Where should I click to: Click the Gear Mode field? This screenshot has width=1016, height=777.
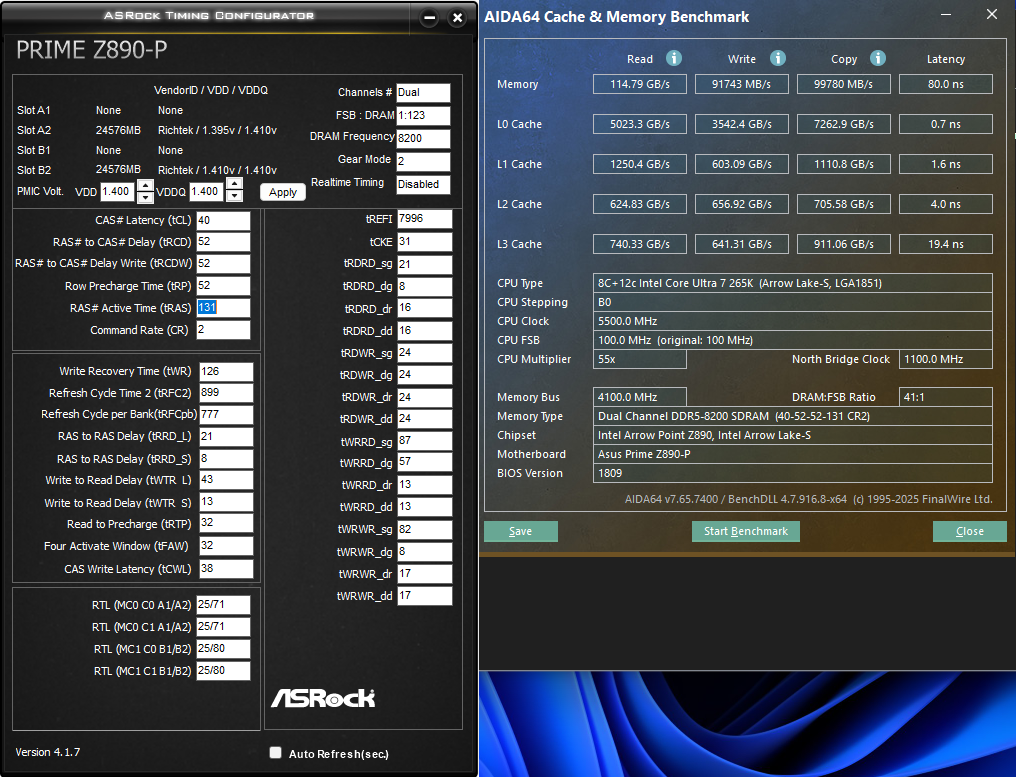(423, 161)
